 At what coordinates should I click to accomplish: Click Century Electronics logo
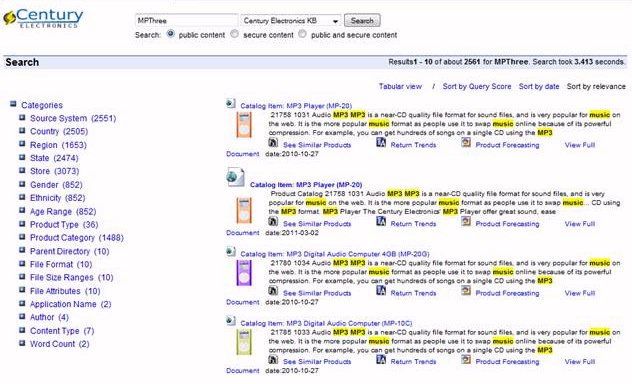[x=43, y=18]
